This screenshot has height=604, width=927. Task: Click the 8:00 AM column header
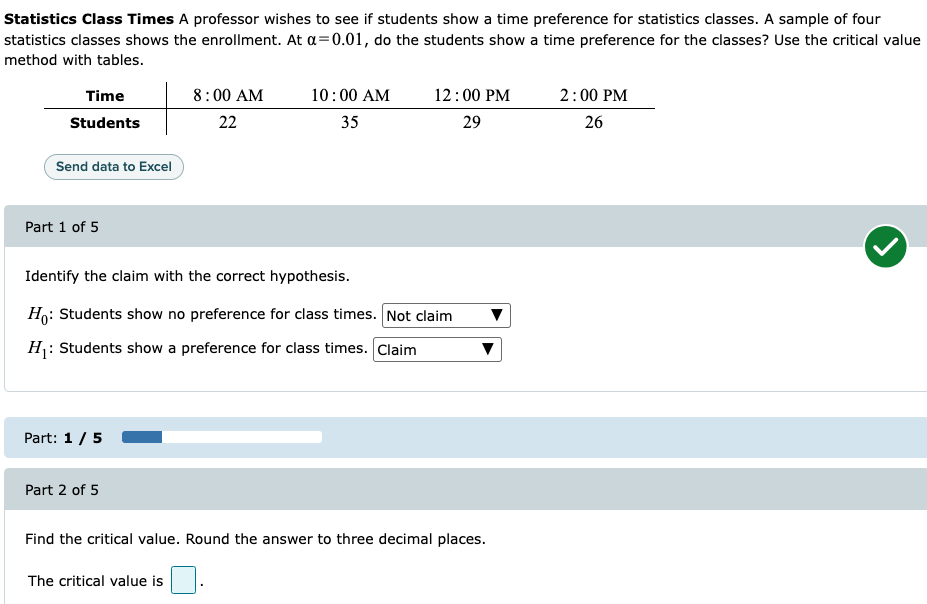228,95
